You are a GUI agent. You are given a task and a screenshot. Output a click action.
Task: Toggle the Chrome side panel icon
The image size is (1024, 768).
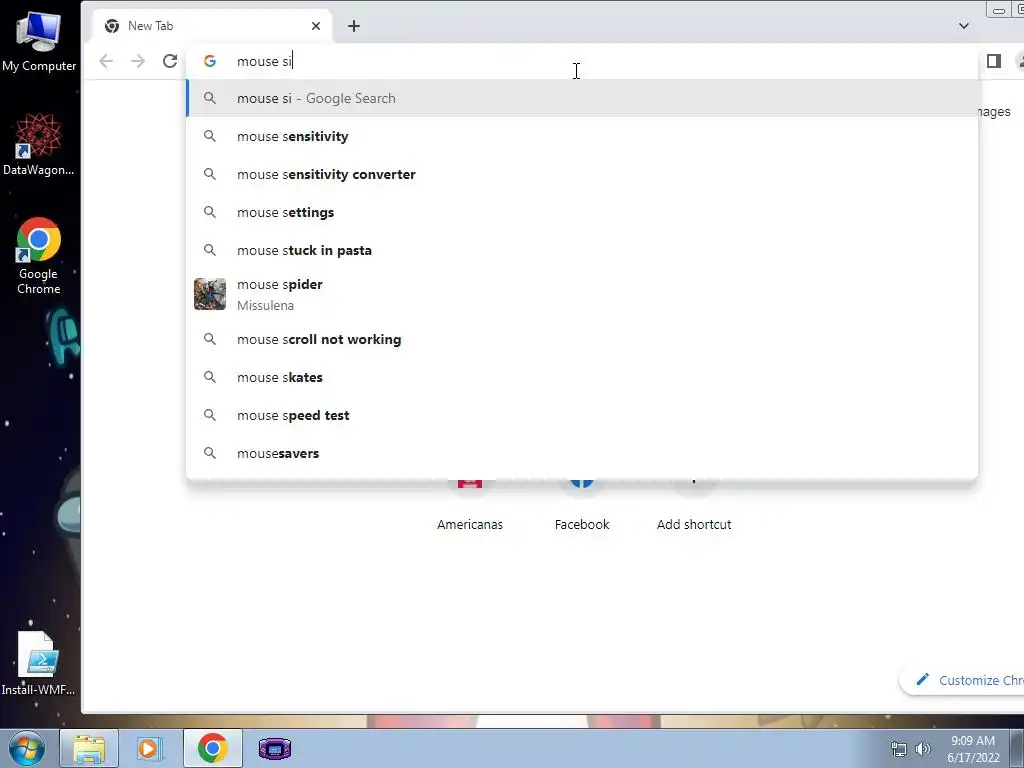(994, 61)
